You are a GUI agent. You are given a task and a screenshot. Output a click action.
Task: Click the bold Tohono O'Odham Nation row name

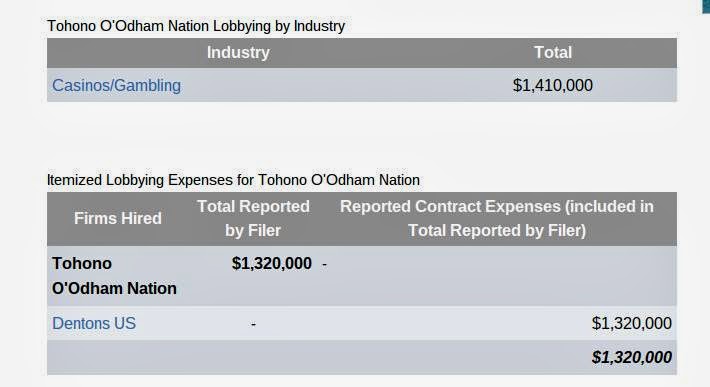114,276
